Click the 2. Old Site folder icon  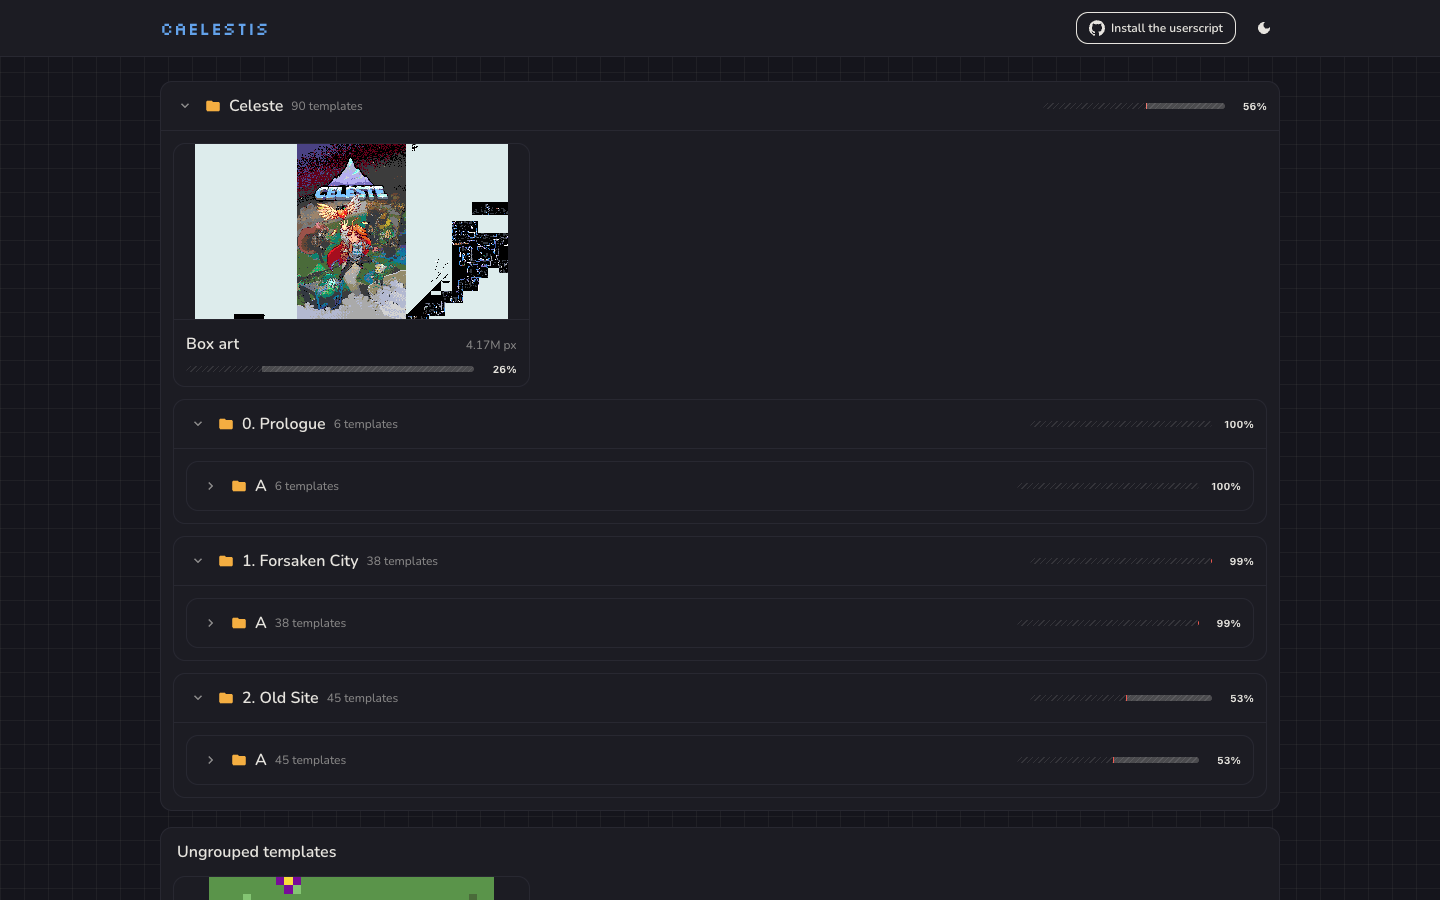coord(226,698)
